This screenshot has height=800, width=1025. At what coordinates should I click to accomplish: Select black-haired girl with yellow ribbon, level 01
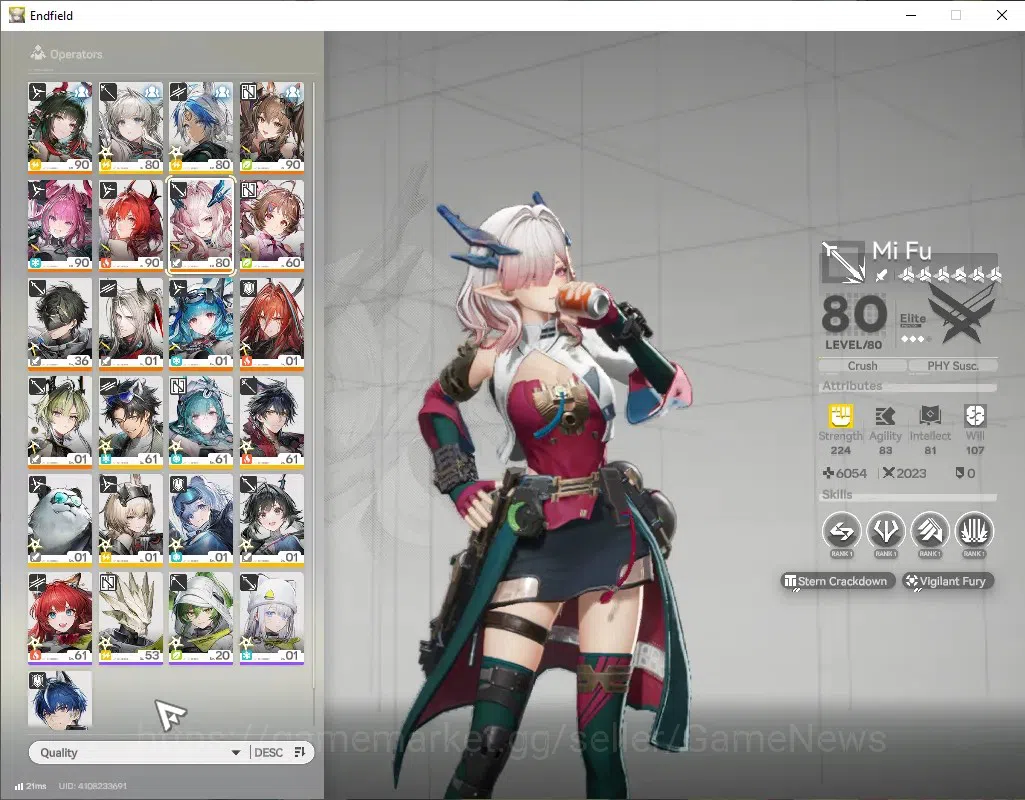(272, 520)
